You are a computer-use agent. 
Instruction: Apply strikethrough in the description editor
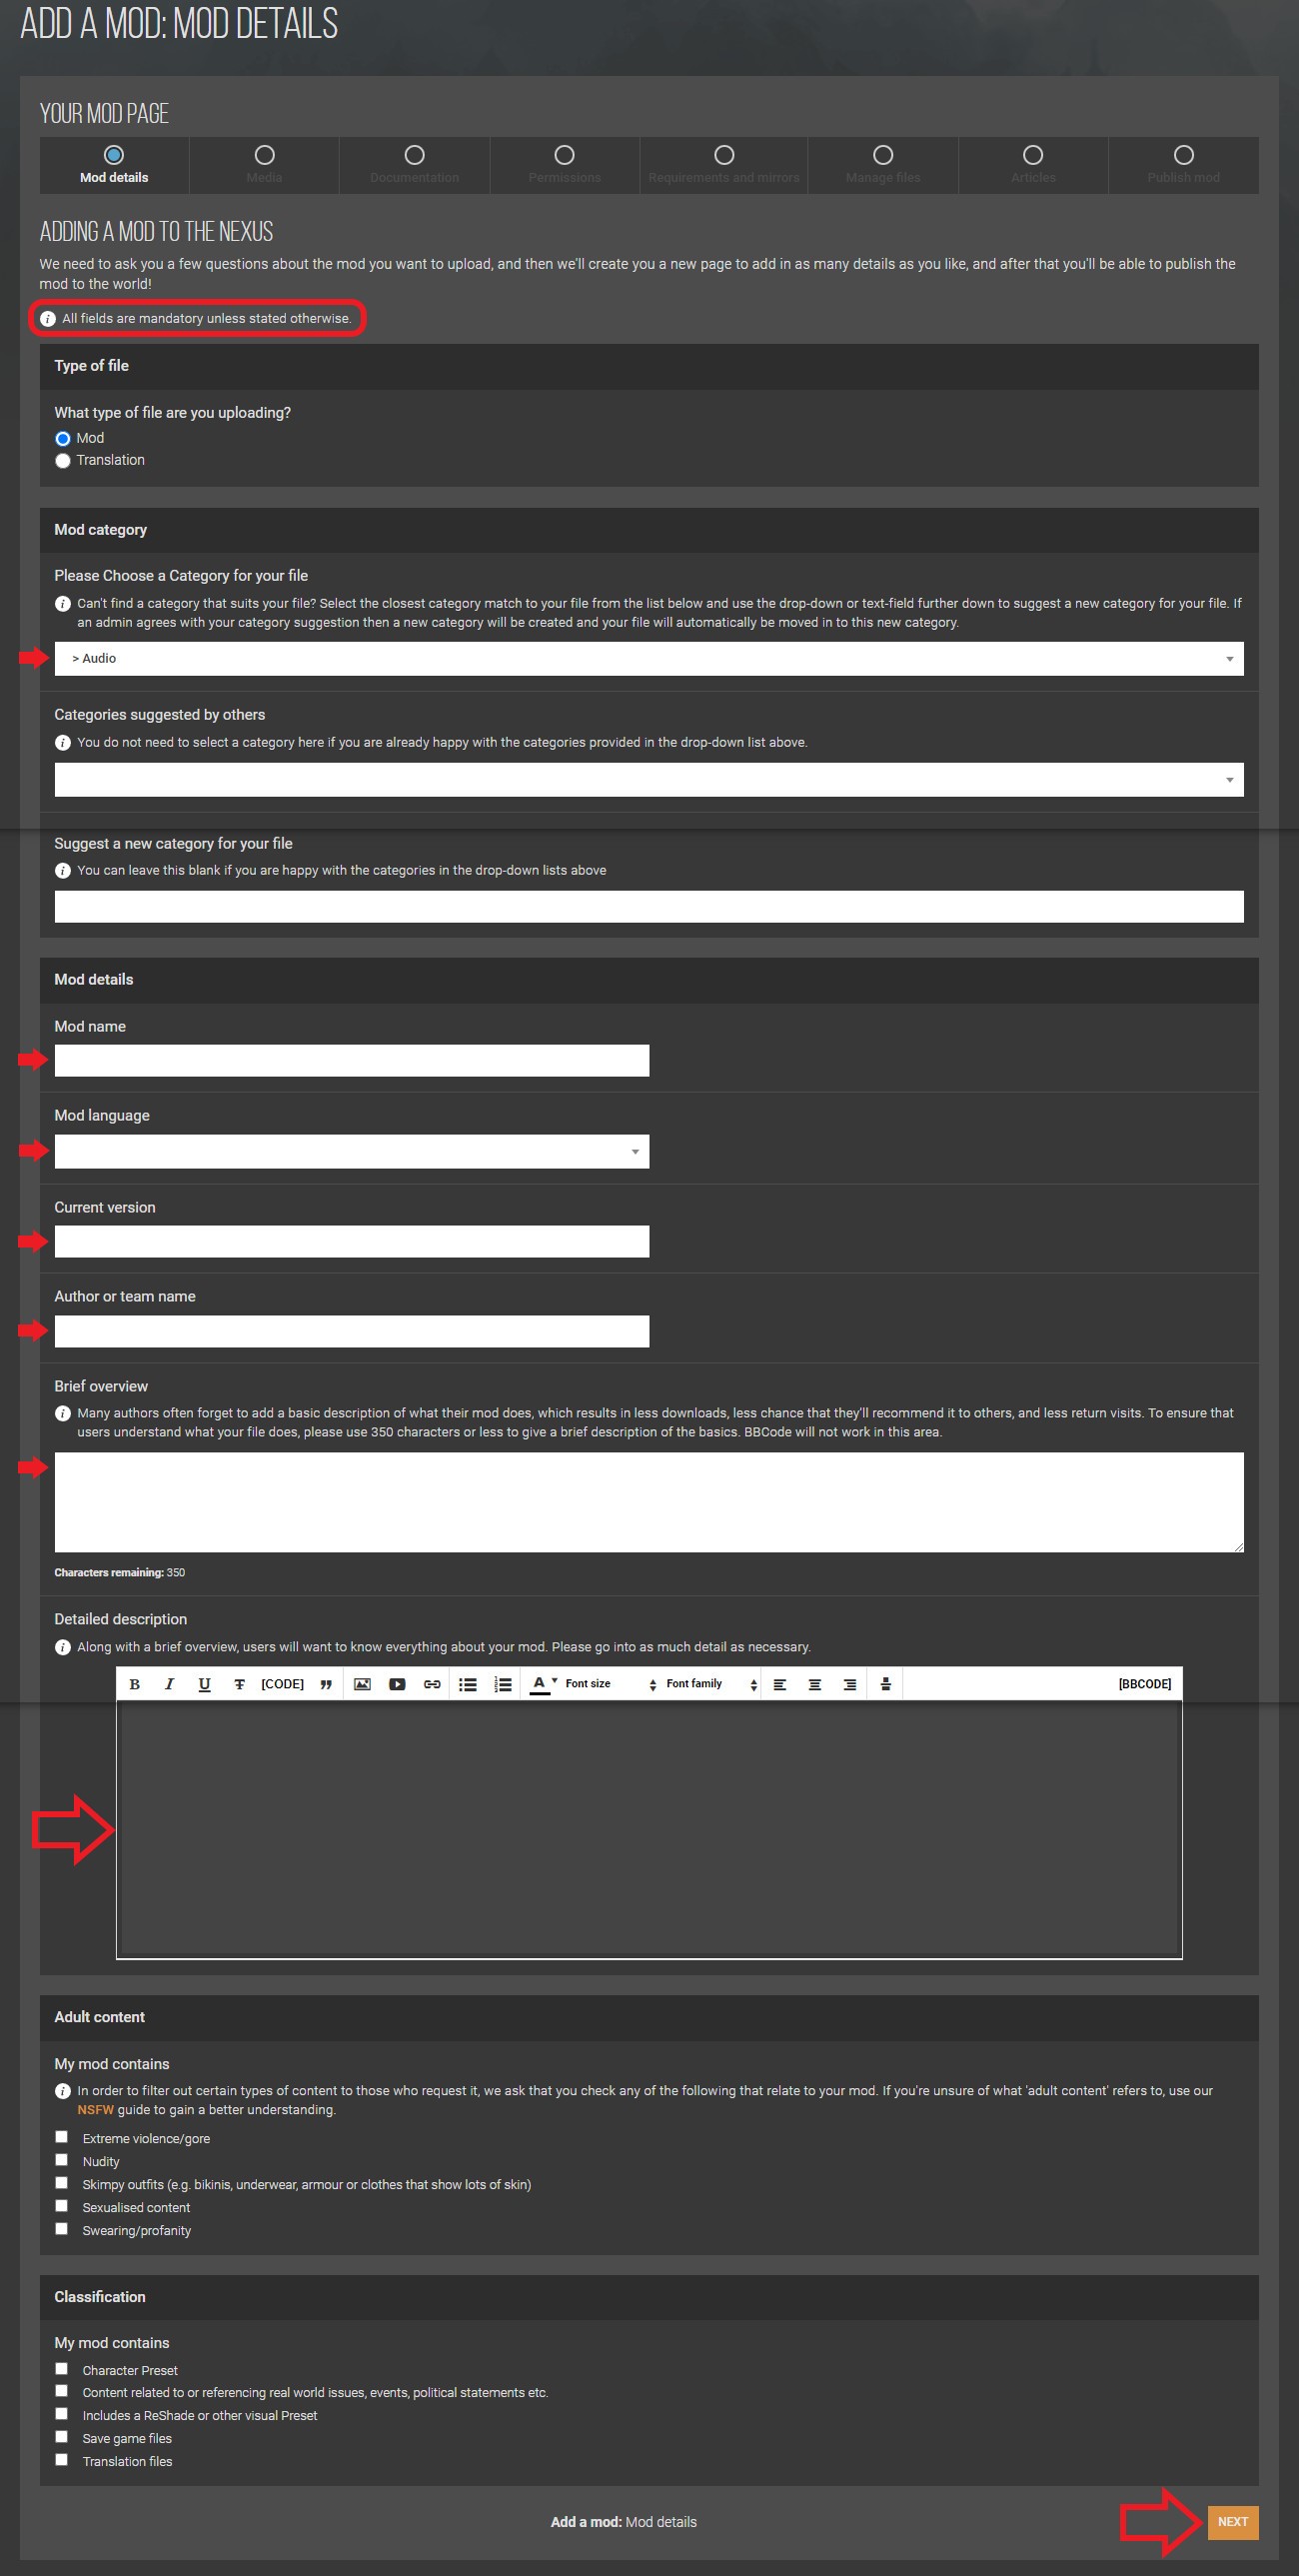240,1684
